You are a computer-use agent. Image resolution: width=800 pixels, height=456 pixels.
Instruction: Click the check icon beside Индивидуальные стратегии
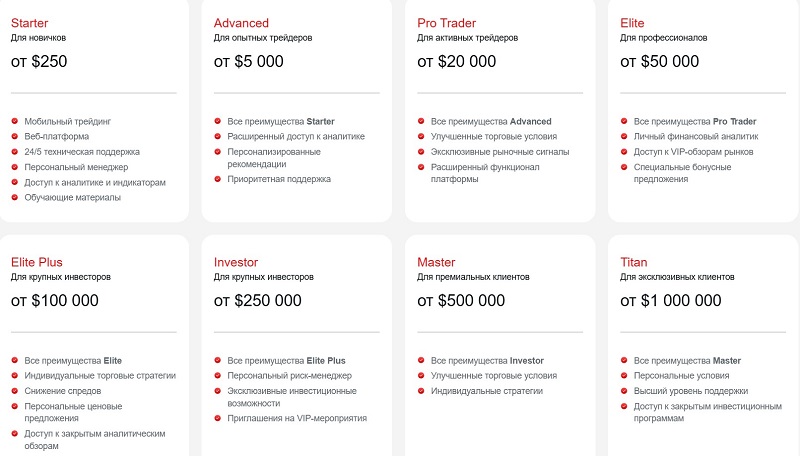coord(421,391)
